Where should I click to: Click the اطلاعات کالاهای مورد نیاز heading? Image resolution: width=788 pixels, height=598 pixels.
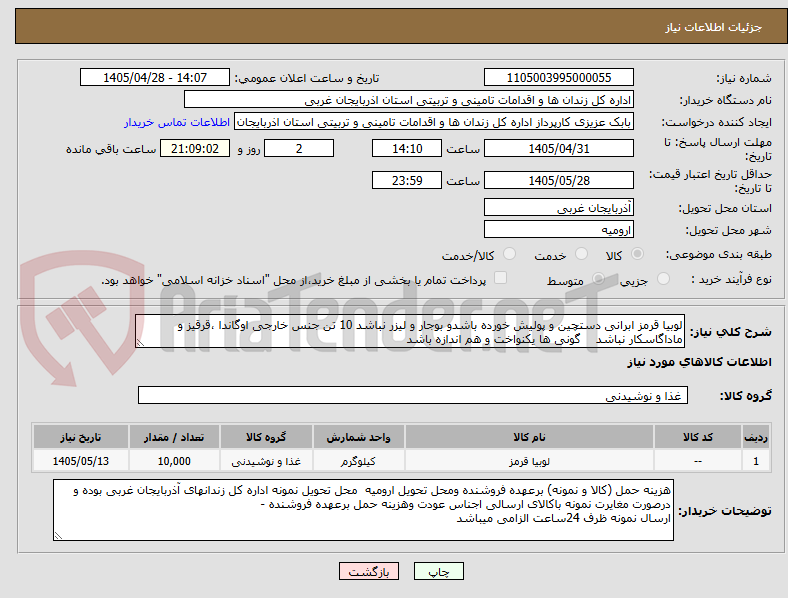coord(699,362)
